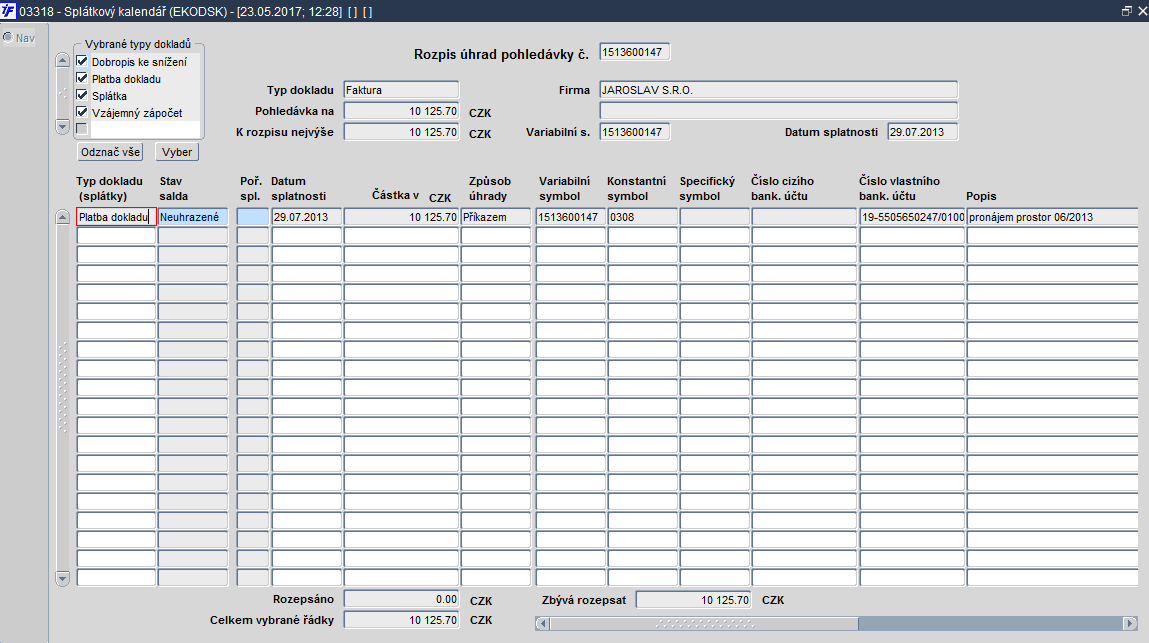
Task: Click the Neuhrazené balance status cell
Action: 193,217
